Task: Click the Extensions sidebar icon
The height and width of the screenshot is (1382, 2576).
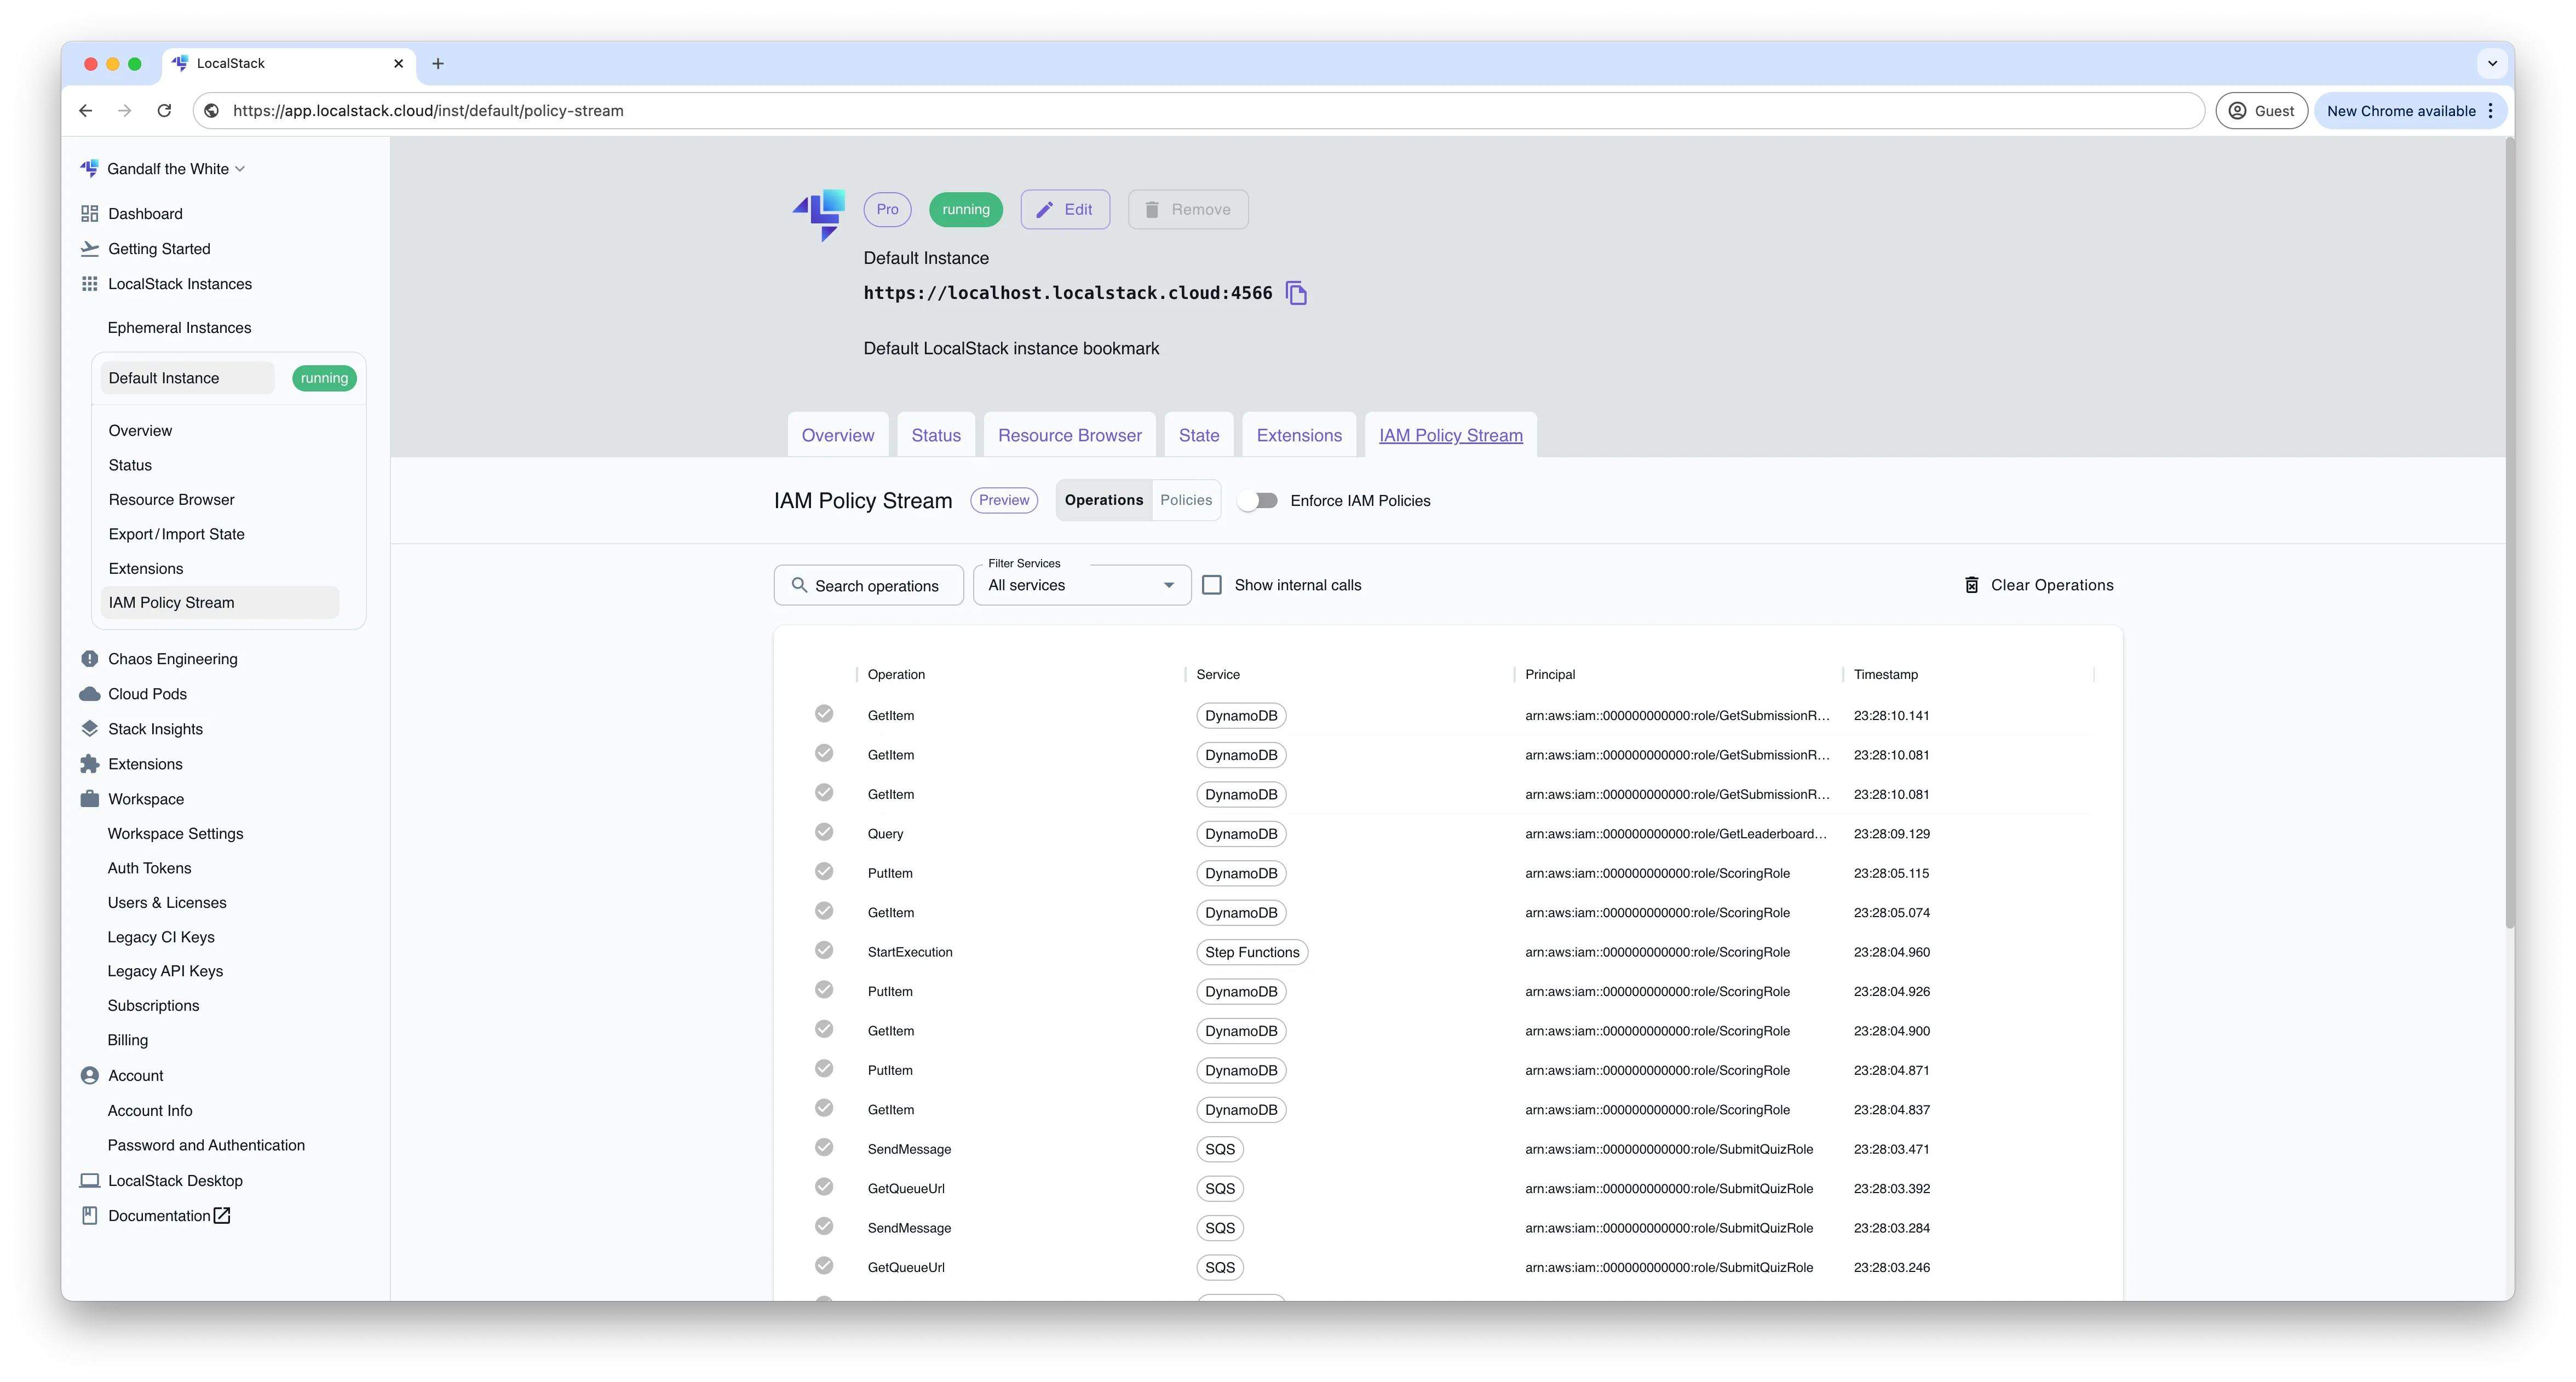Action: [x=89, y=763]
